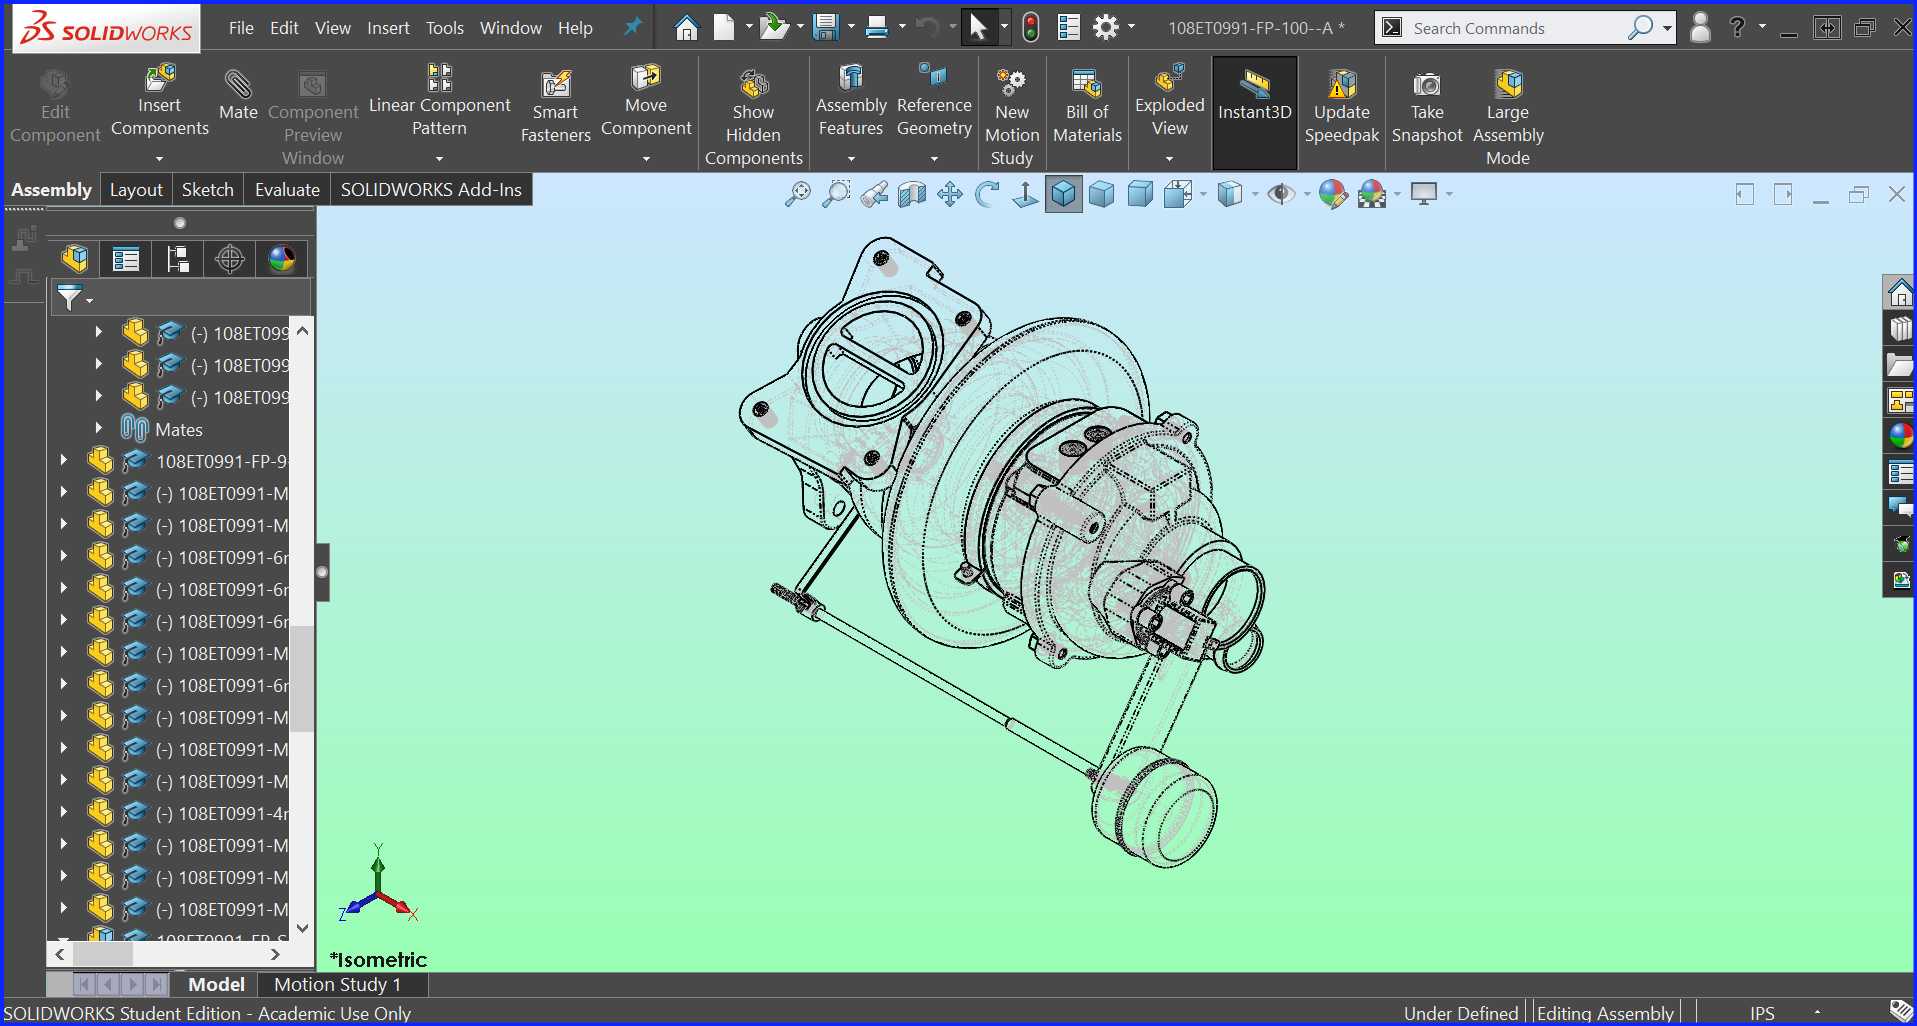
Task: Switch to SOLIDWORKS Add-Ins tab
Action: pos(431,190)
